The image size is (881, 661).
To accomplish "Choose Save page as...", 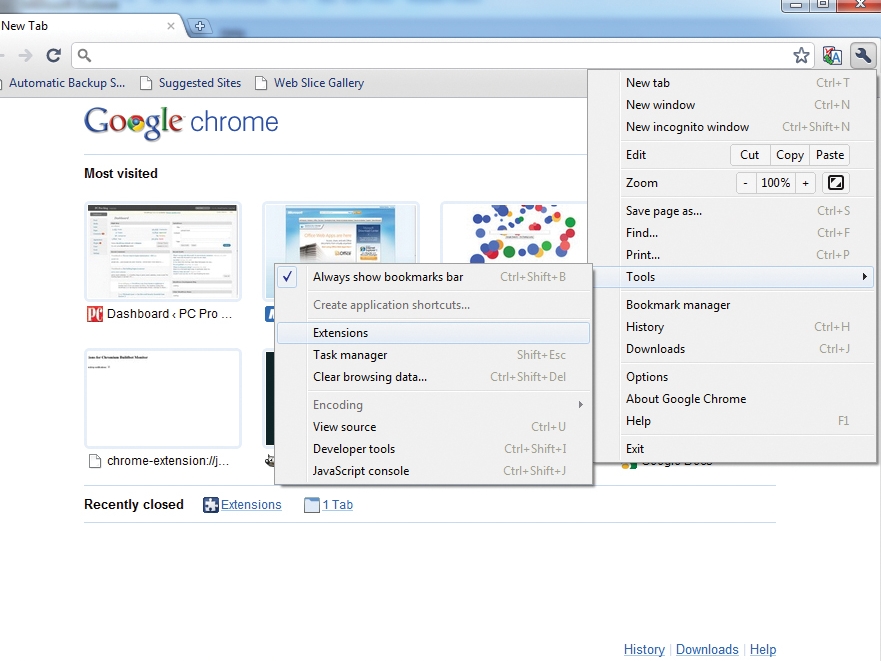I will (x=747, y=211).
